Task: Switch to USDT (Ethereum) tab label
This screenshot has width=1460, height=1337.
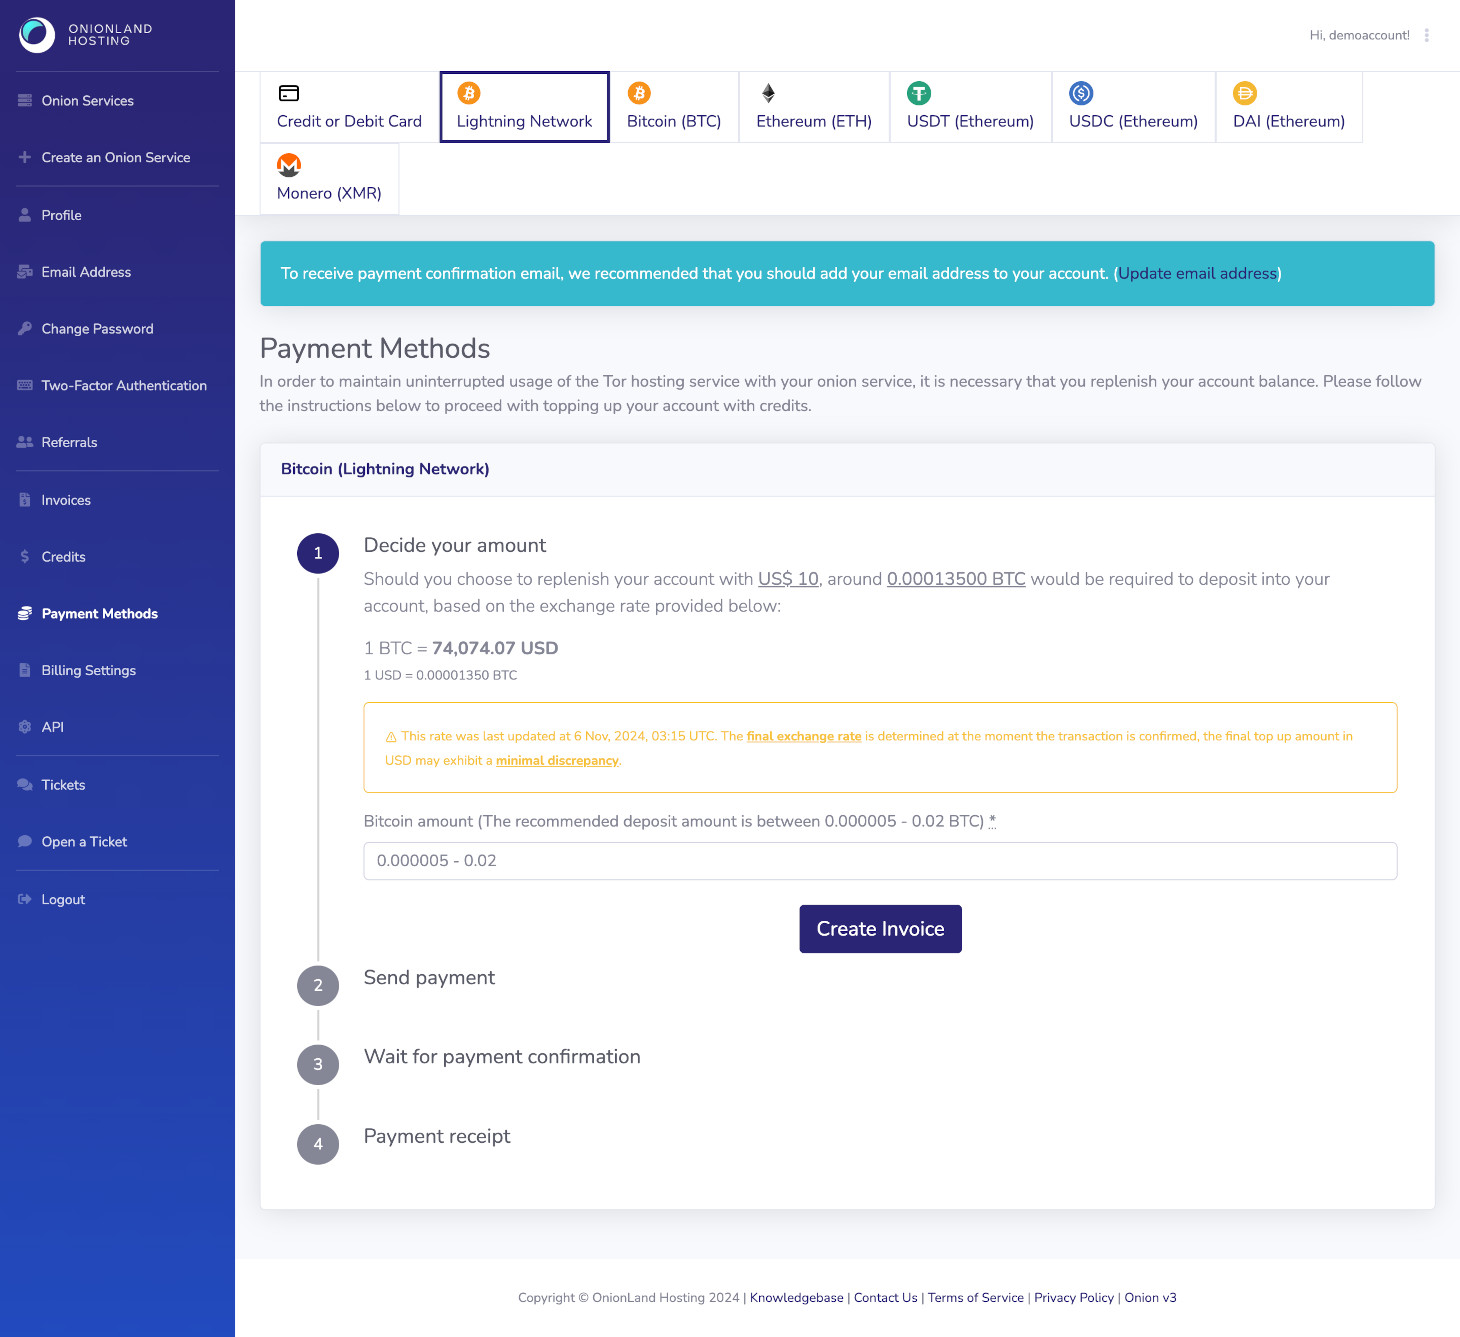Action: 970,121
